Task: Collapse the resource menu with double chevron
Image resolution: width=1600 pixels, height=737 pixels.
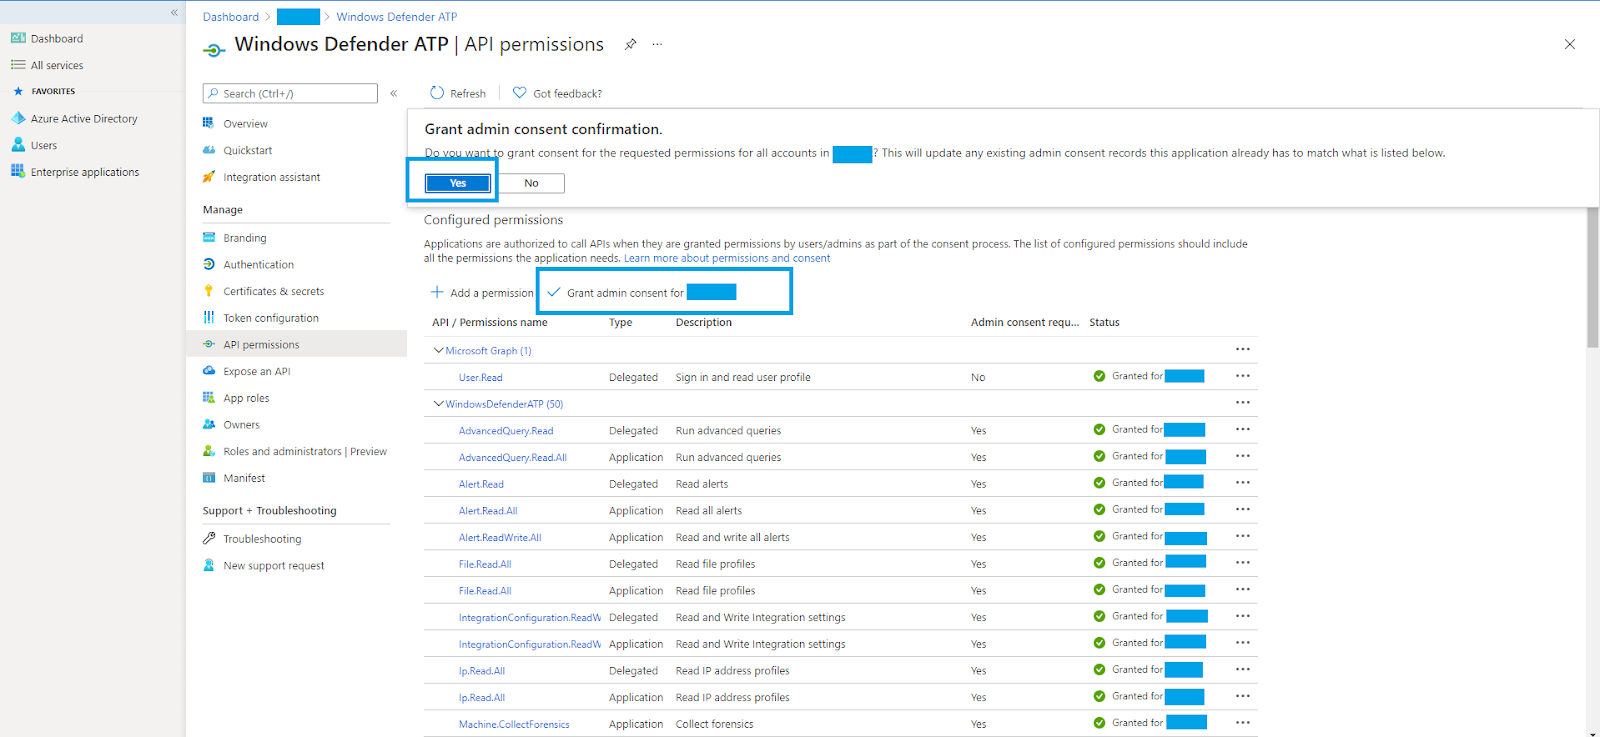Action: pos(394,93)
